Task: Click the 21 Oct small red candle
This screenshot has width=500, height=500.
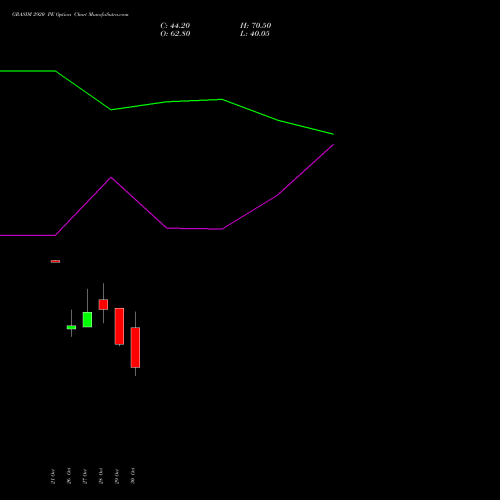Action: [x=55, y=261]
